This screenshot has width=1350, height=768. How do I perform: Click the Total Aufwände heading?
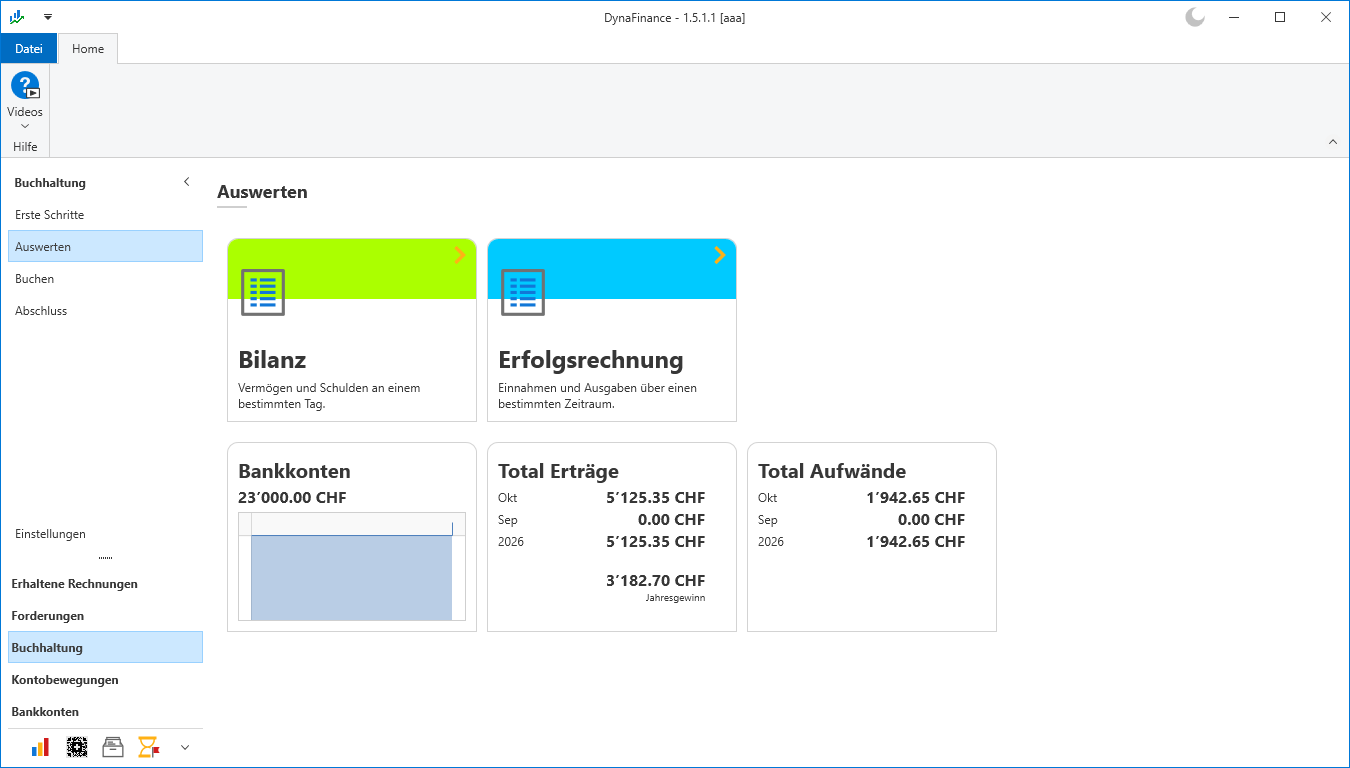point(832,471)
